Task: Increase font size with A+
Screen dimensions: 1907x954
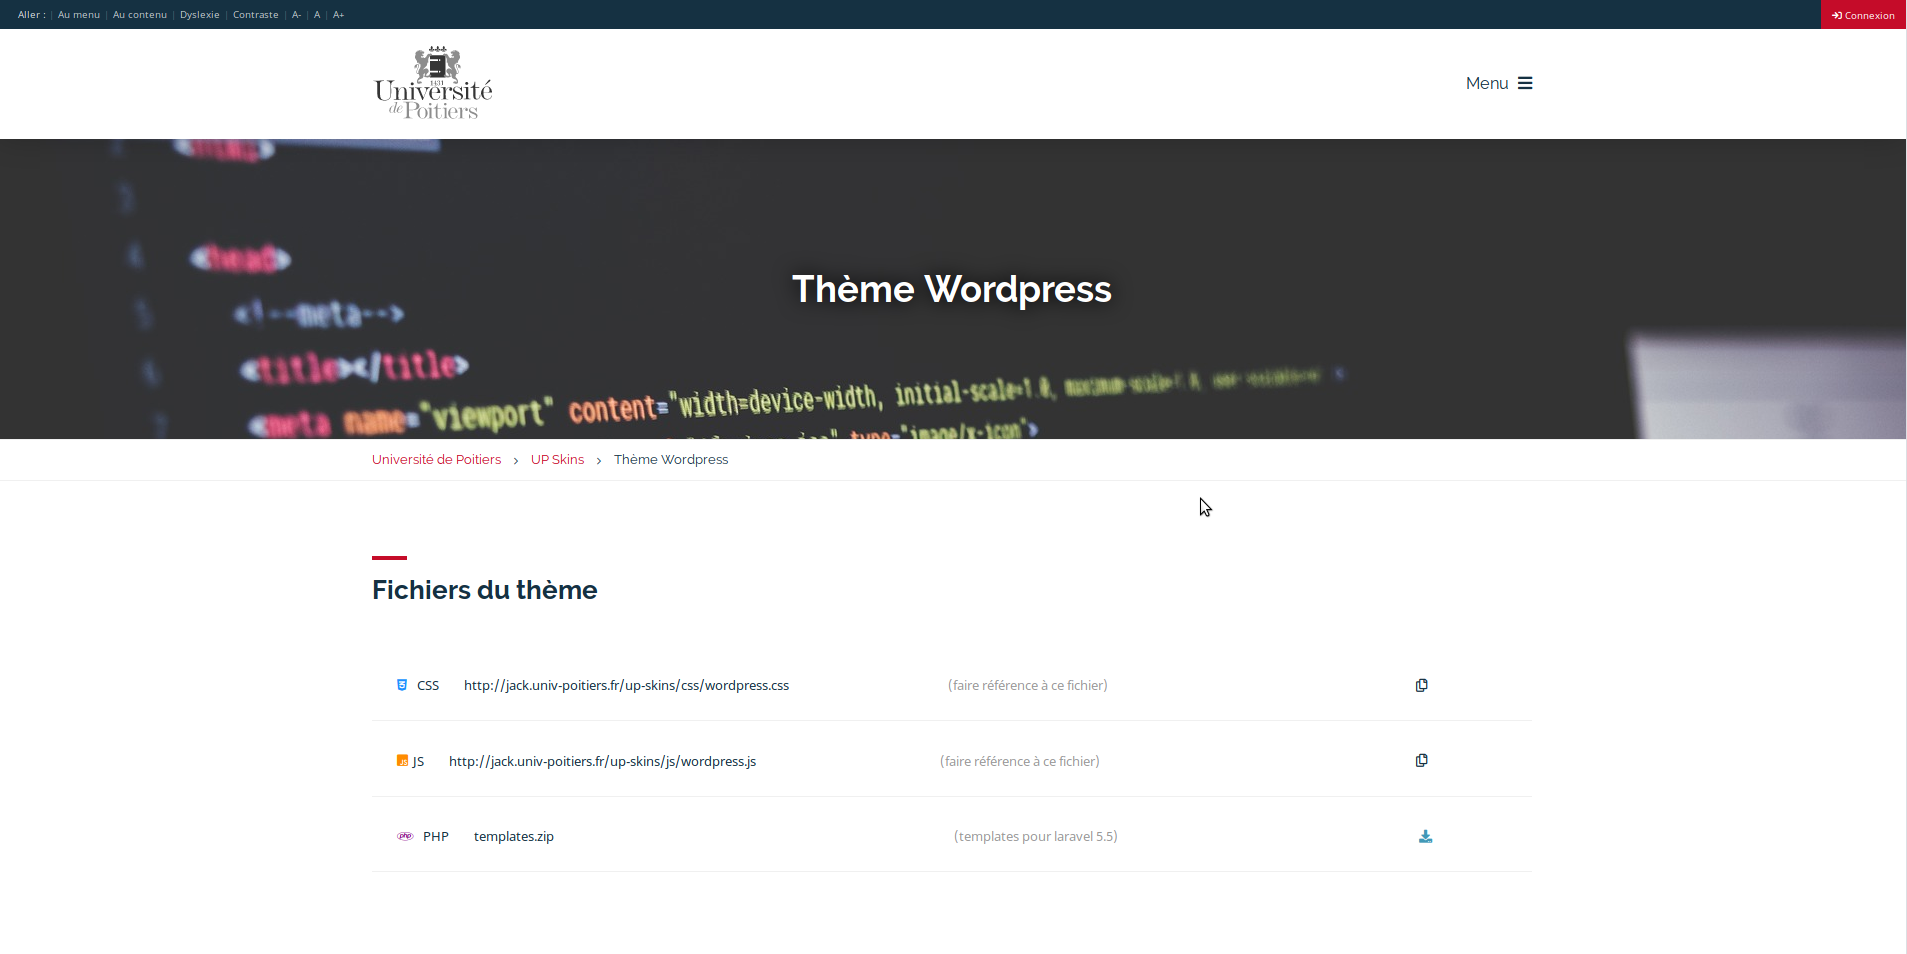Action: (x=339, y=15)
